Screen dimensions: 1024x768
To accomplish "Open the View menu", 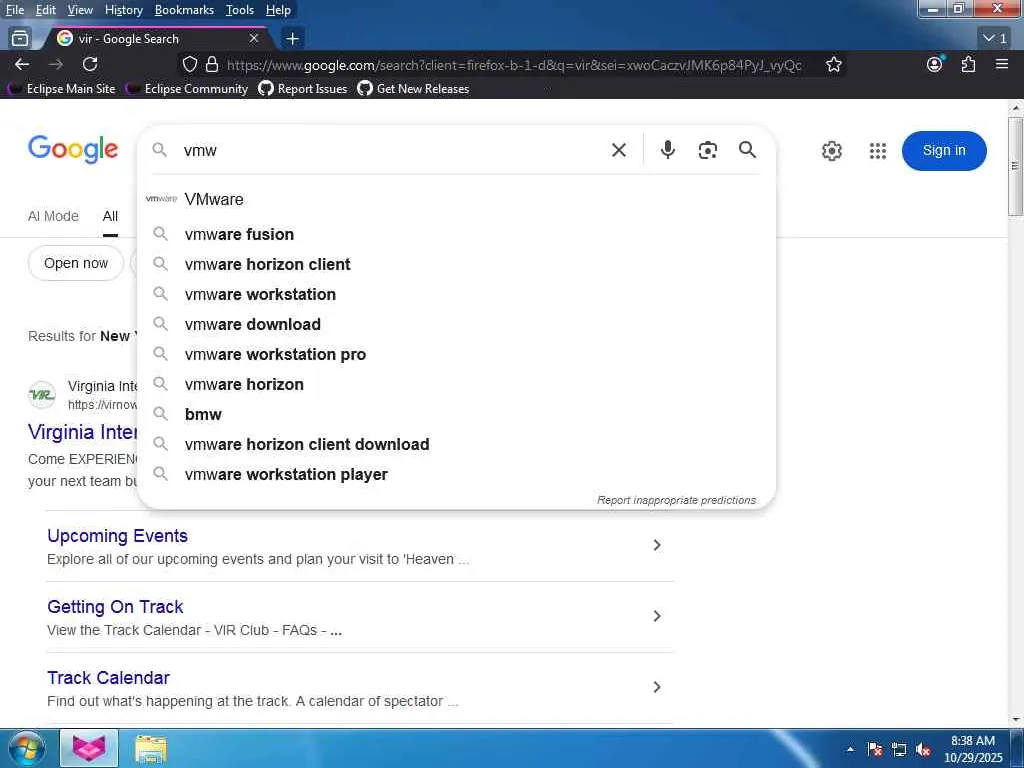I will [80, 10].
